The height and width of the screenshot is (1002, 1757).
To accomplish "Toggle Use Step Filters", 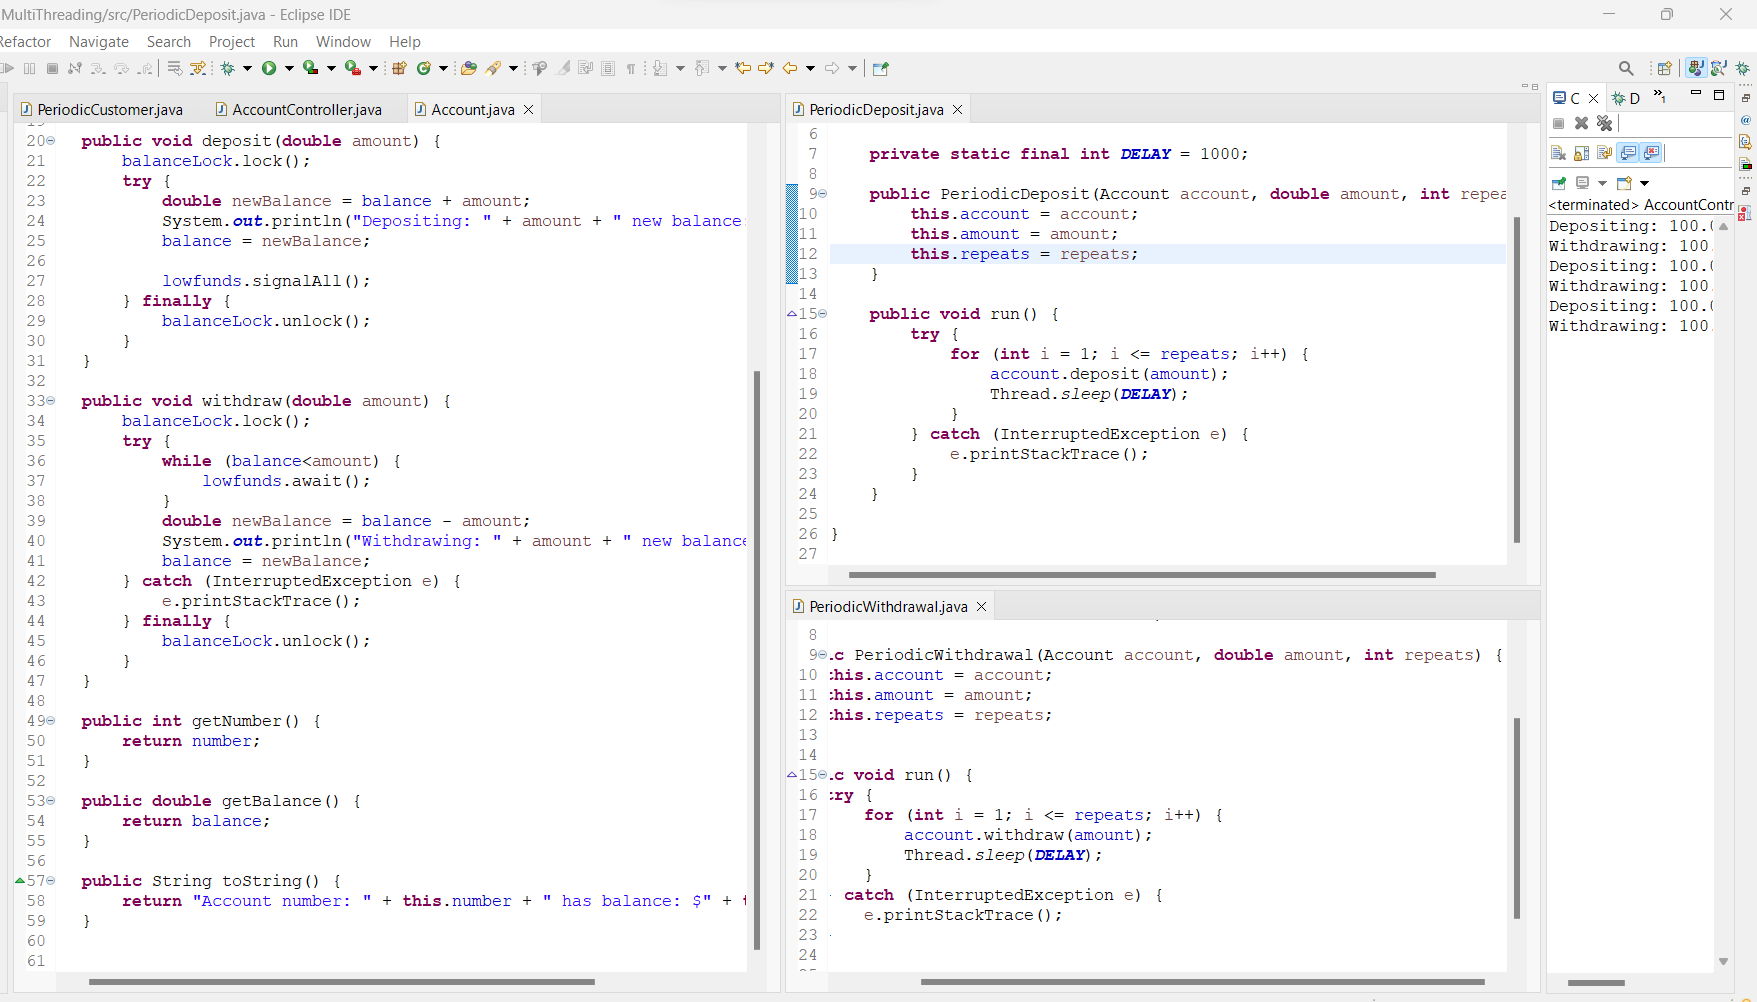I will click(x=198, y=68).
